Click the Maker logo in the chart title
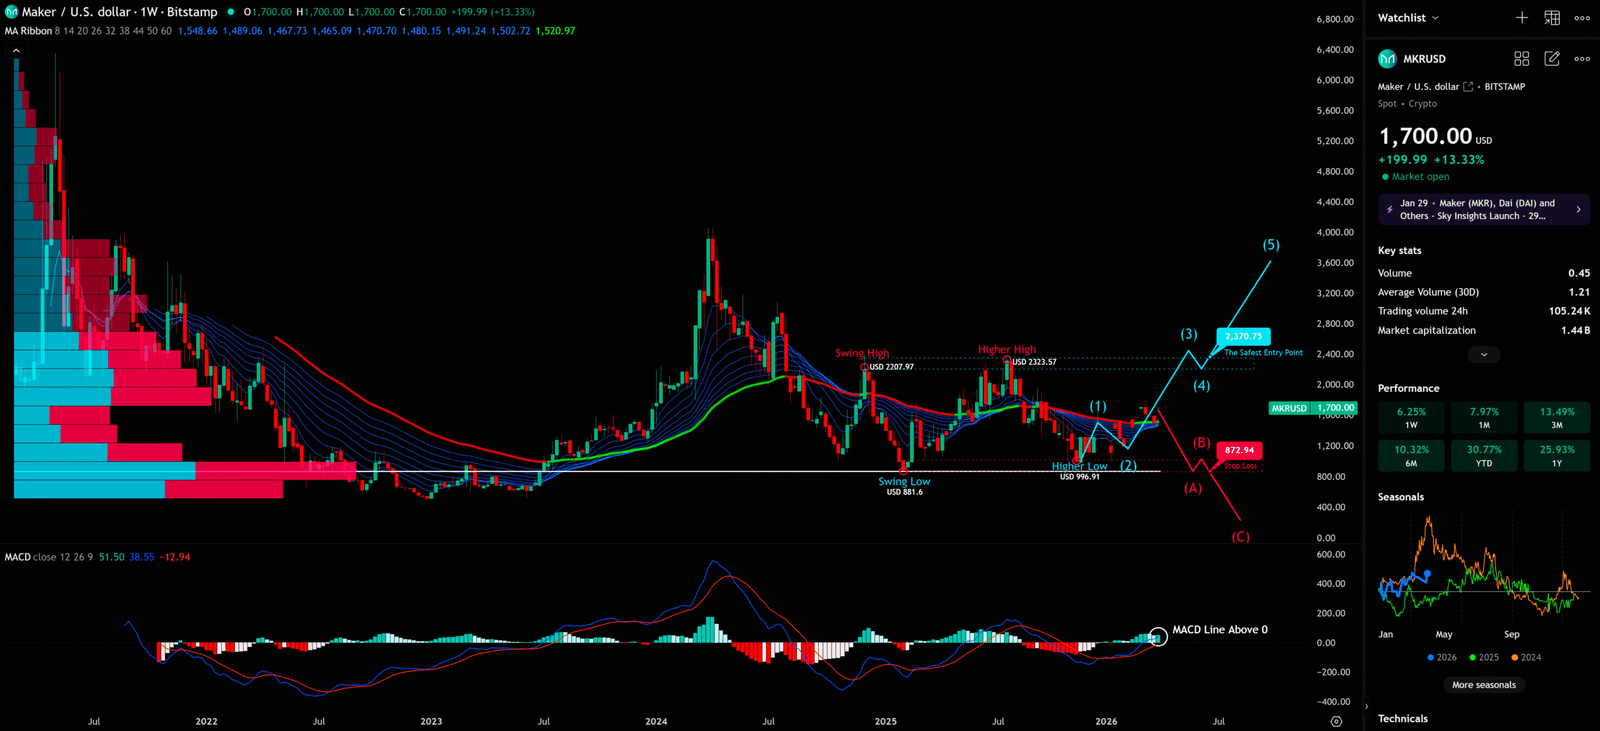The width and height of the screenshot is (1600, 731). 12,12
